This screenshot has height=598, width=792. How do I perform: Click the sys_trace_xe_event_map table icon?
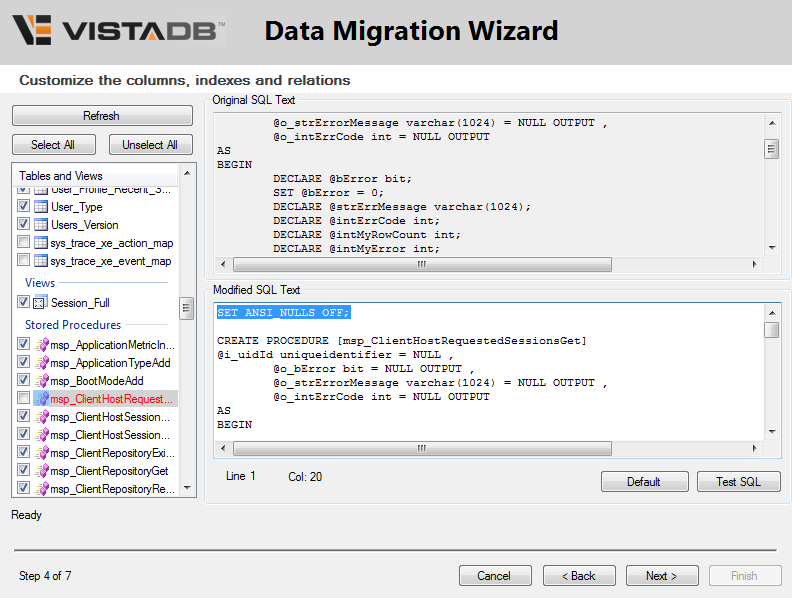(41, 261)
